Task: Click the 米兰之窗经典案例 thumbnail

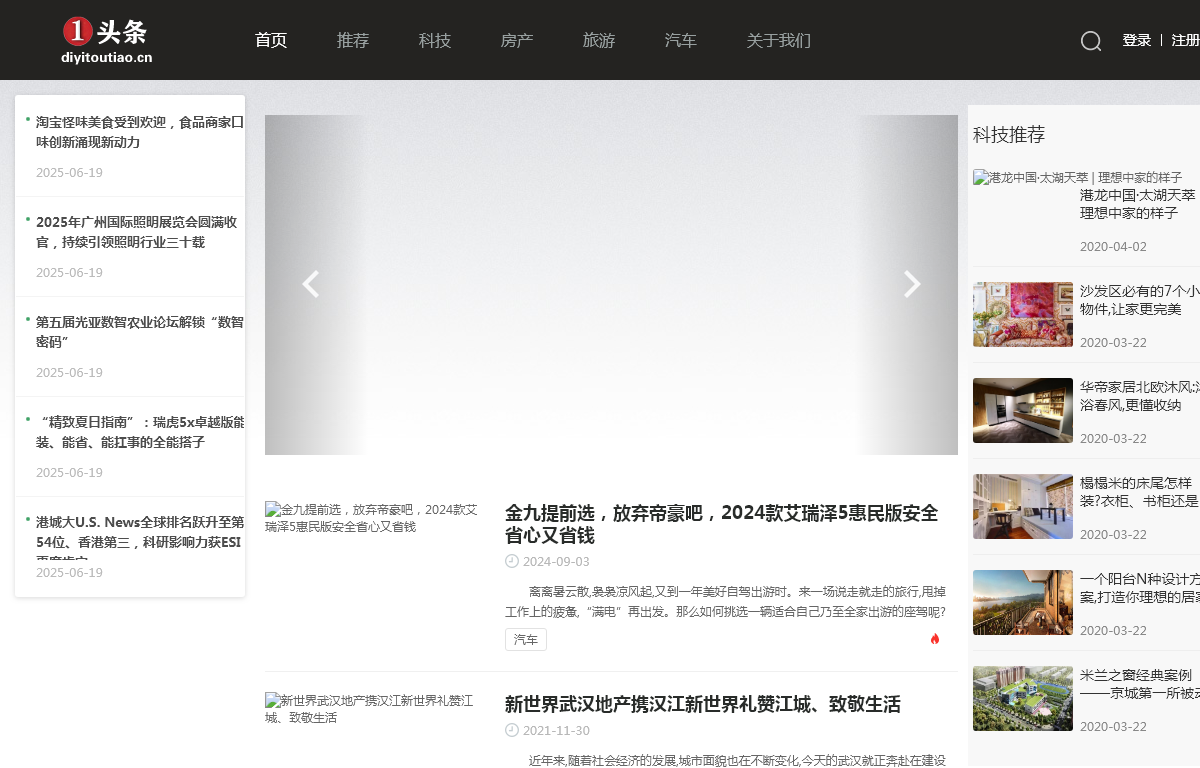Action: [1023, 698]
